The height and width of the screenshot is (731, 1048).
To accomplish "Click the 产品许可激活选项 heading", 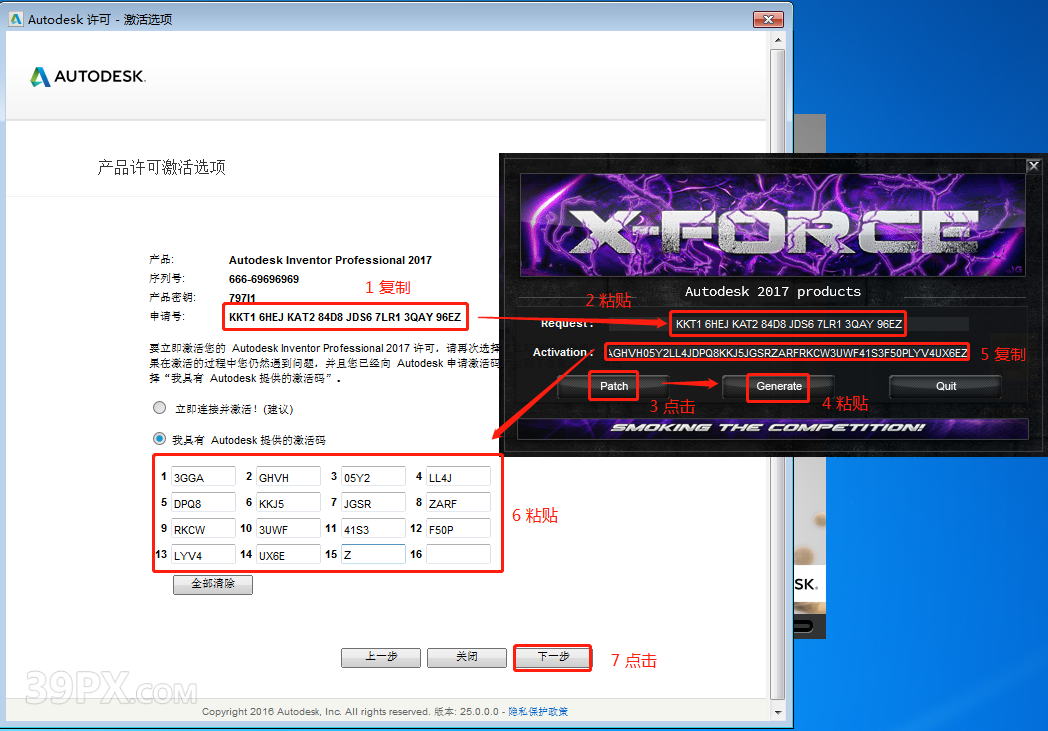I will [162, 167].
